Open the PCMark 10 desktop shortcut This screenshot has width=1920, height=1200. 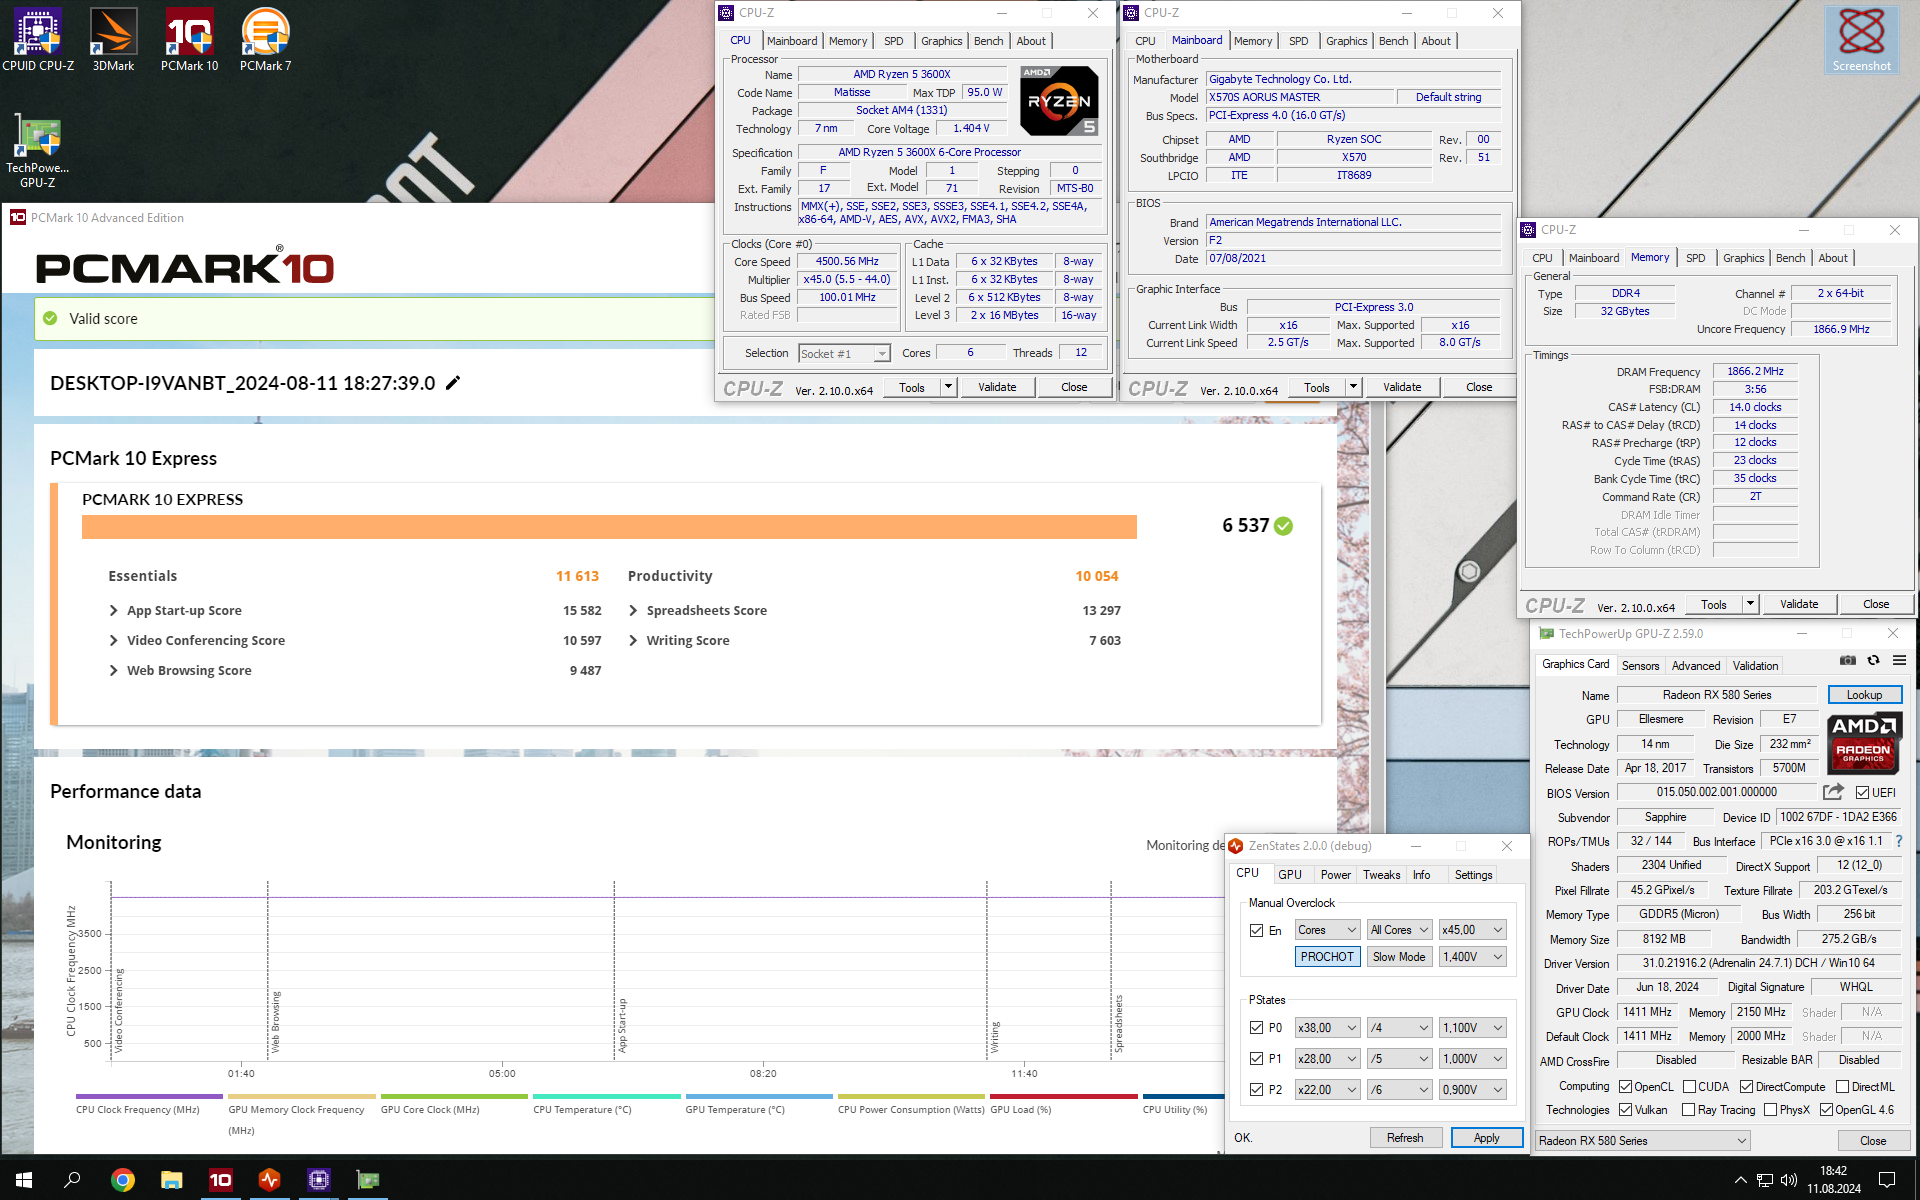tap(189, 40)
